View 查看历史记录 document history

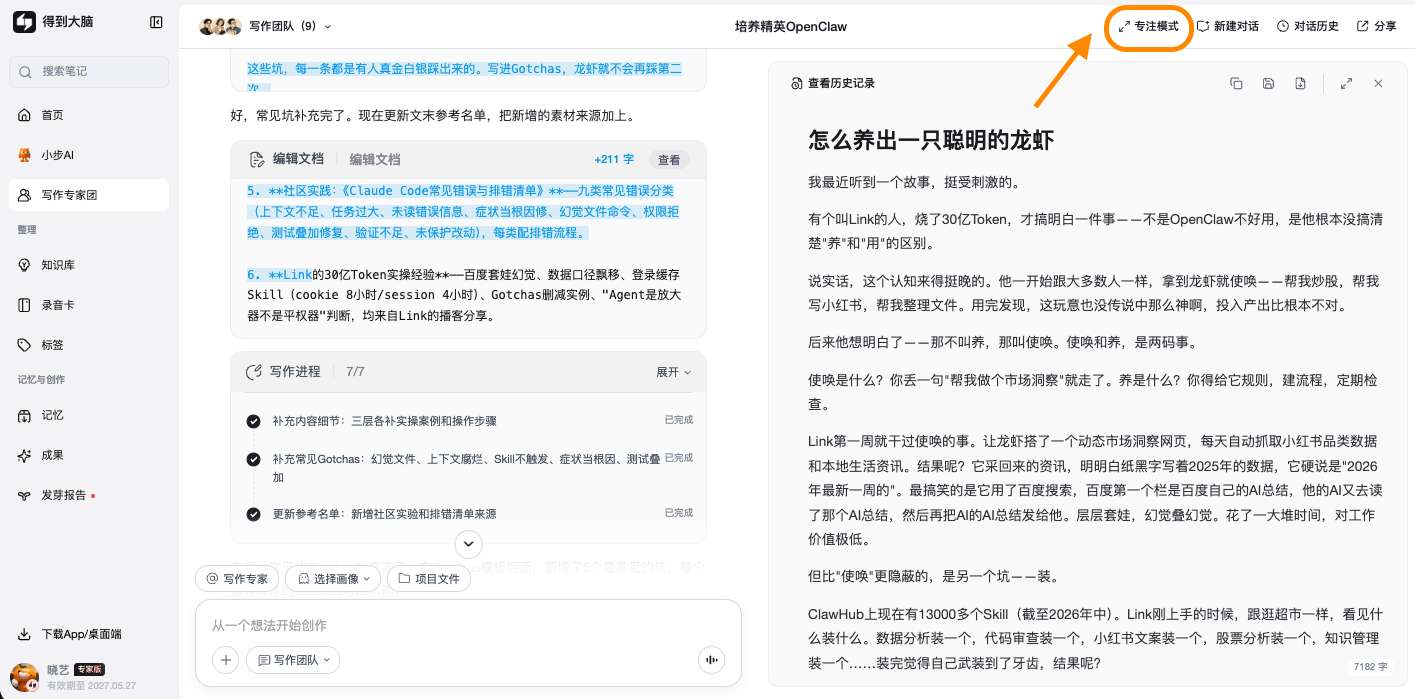pos(832,83)
